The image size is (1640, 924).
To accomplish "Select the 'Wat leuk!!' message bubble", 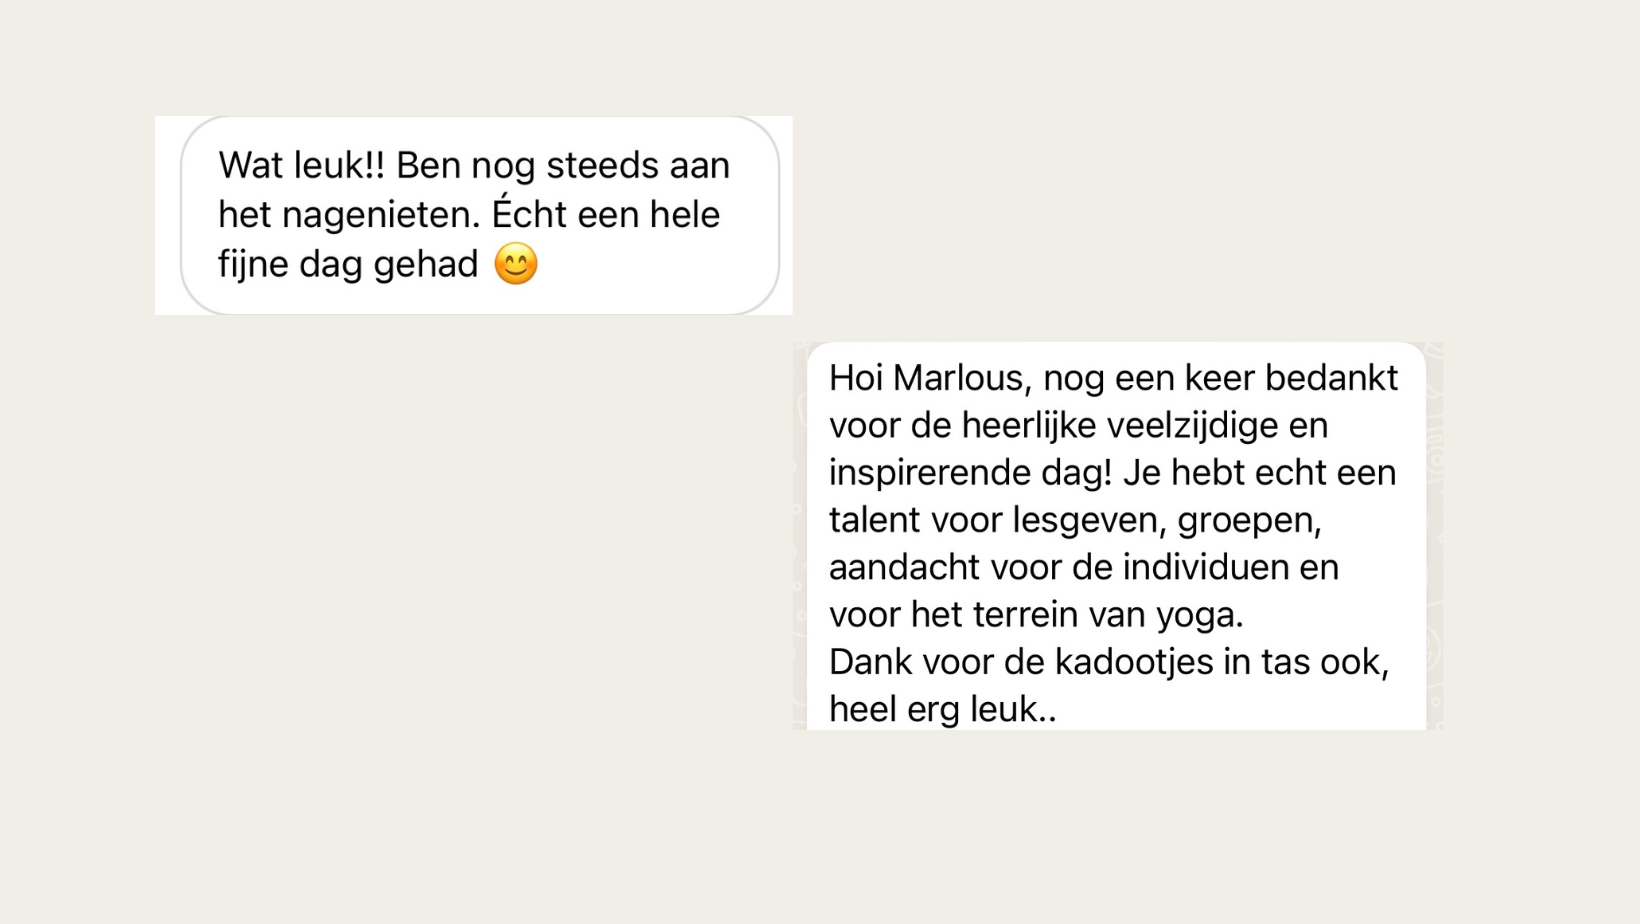I will 480,215.
